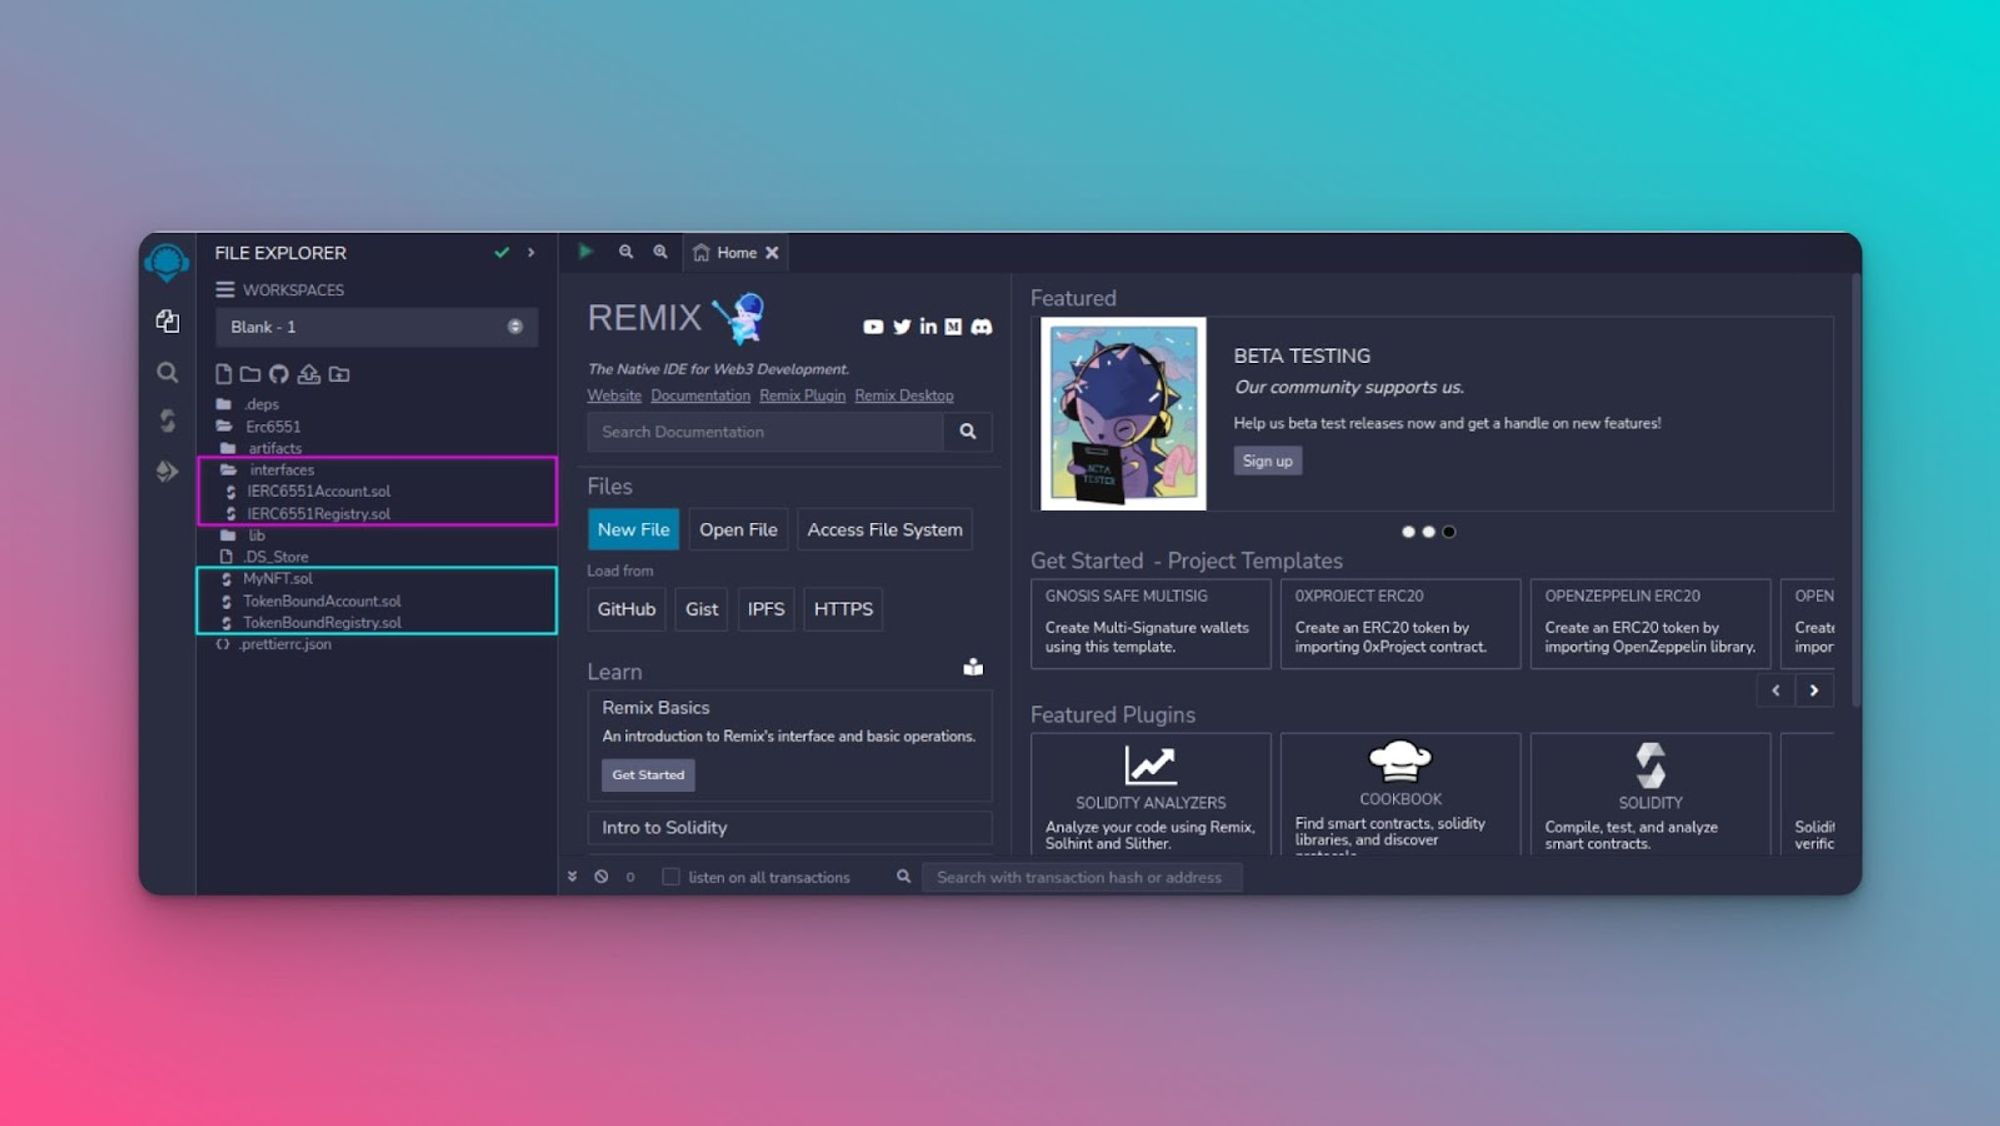Load from Gist button

[x=701, y=609]
